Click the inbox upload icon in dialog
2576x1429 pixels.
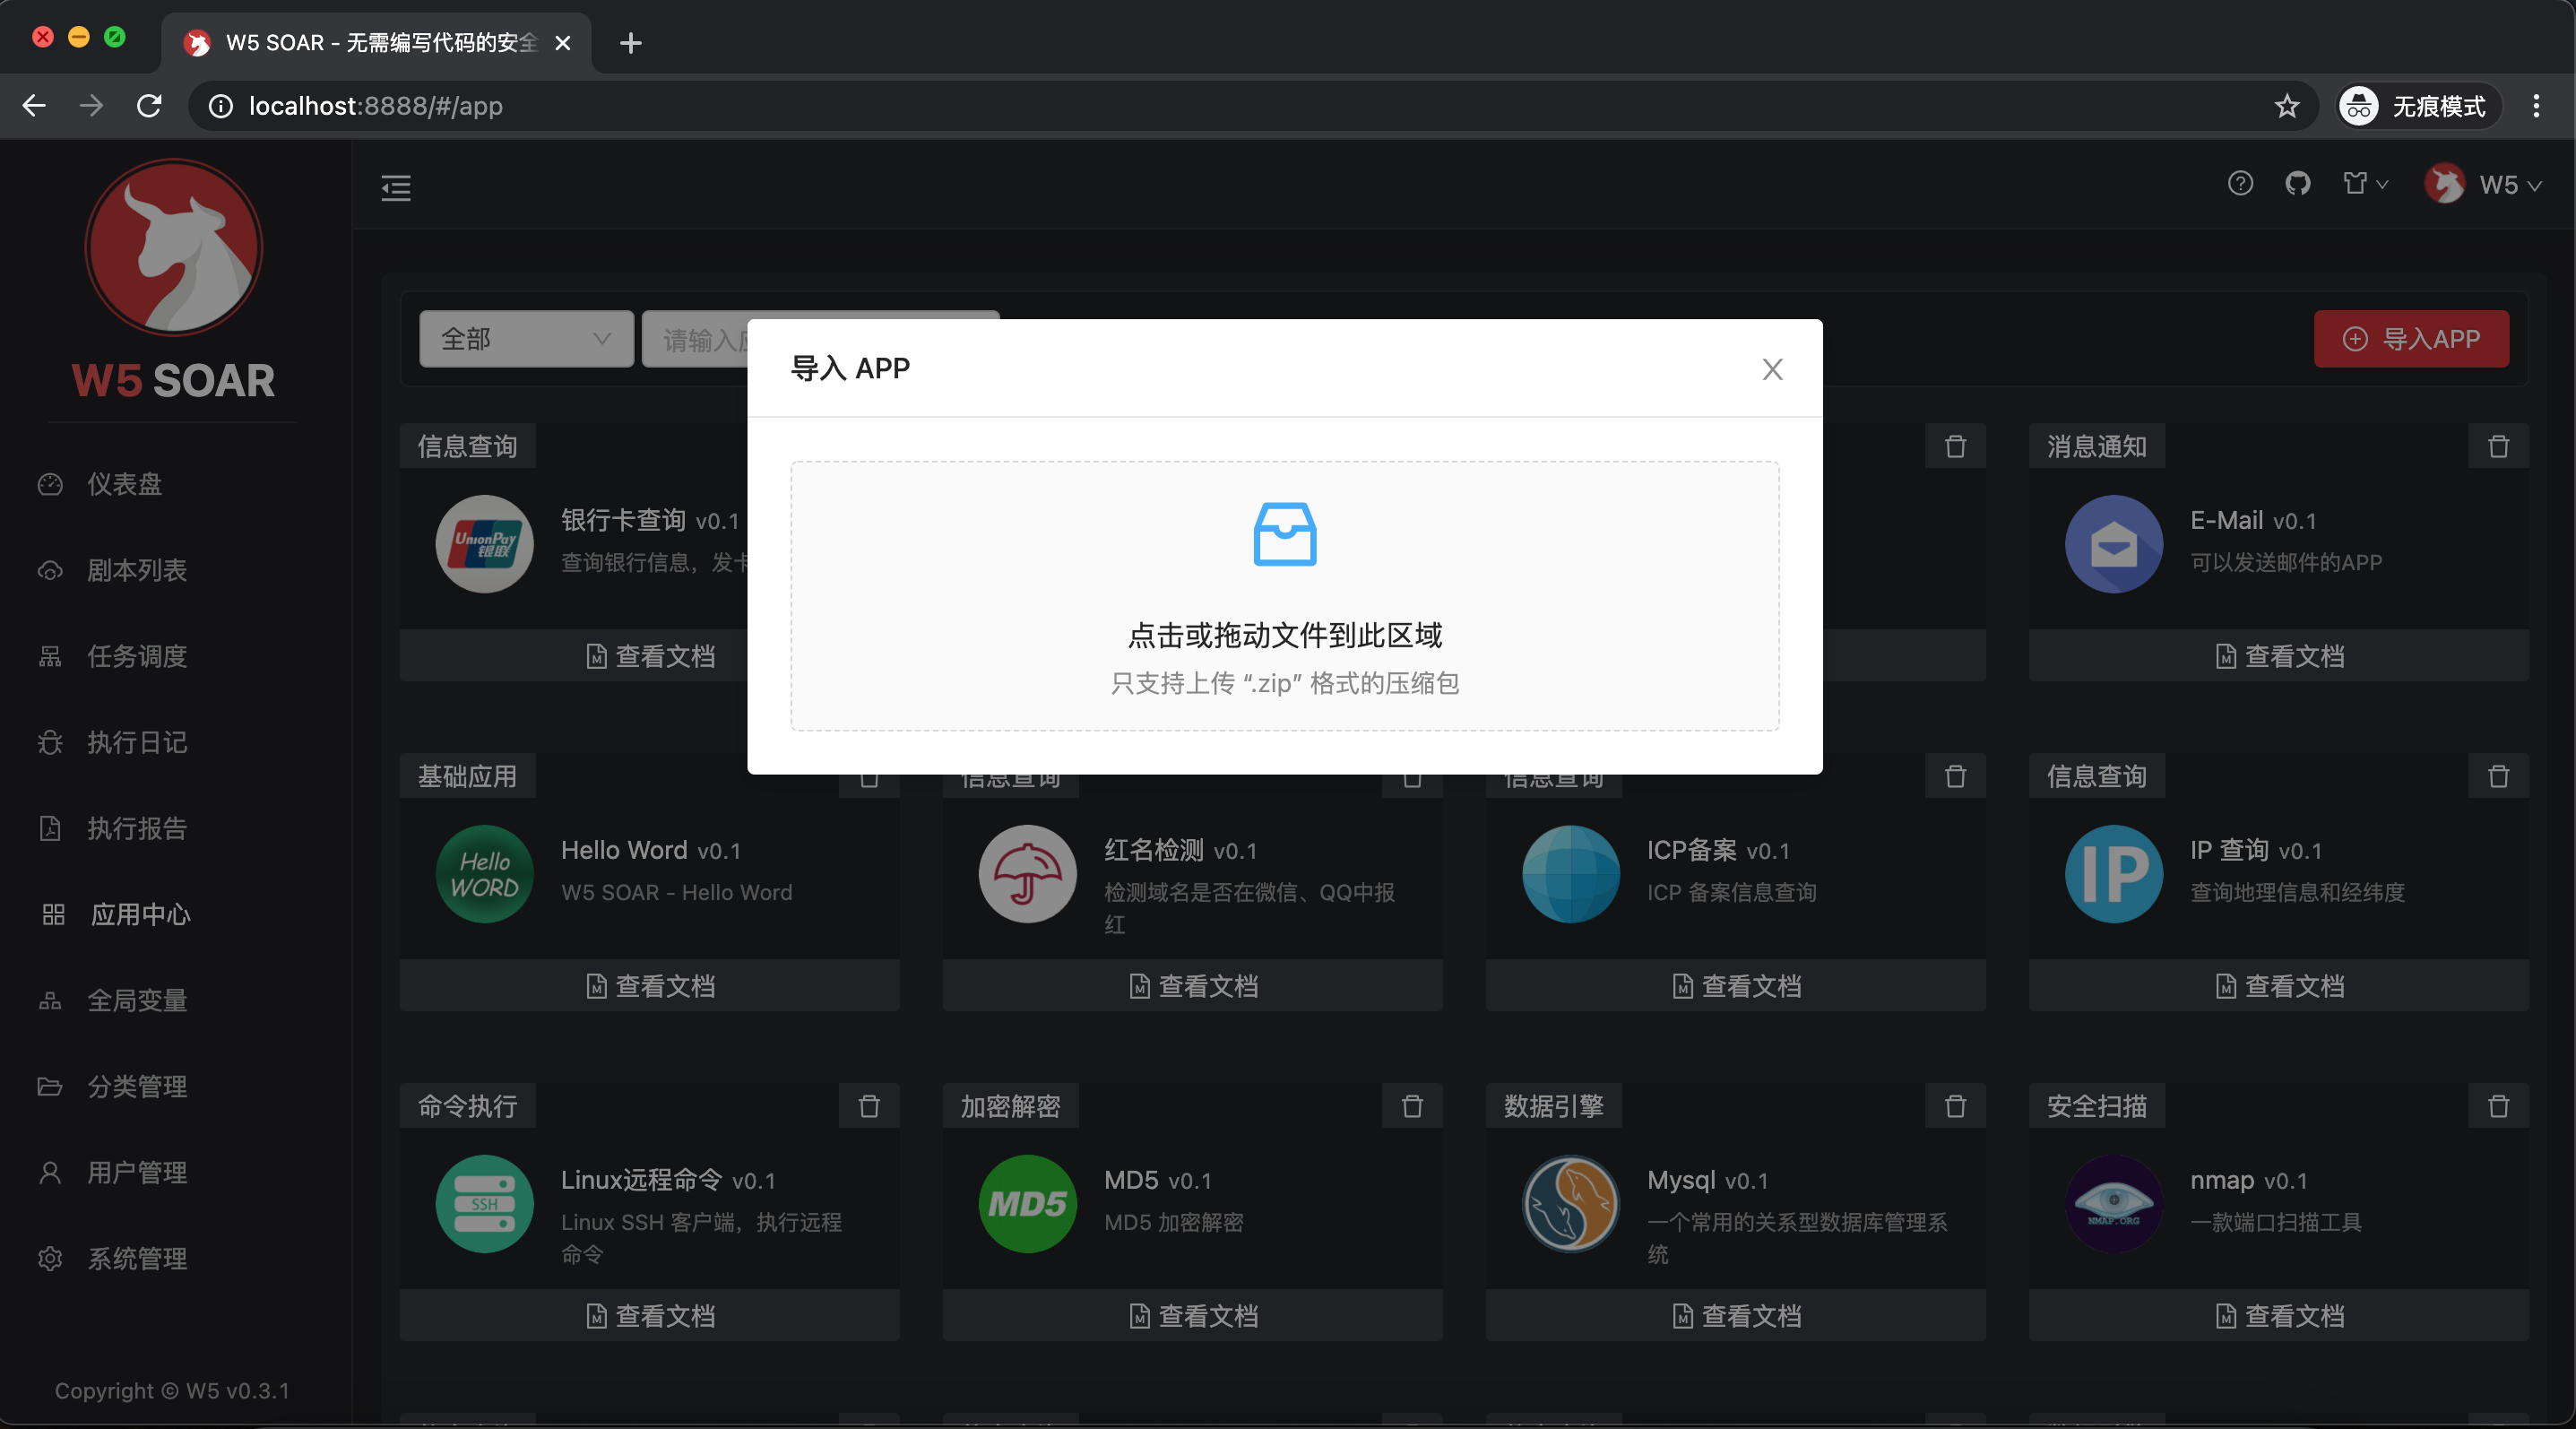coord(1285,534)
